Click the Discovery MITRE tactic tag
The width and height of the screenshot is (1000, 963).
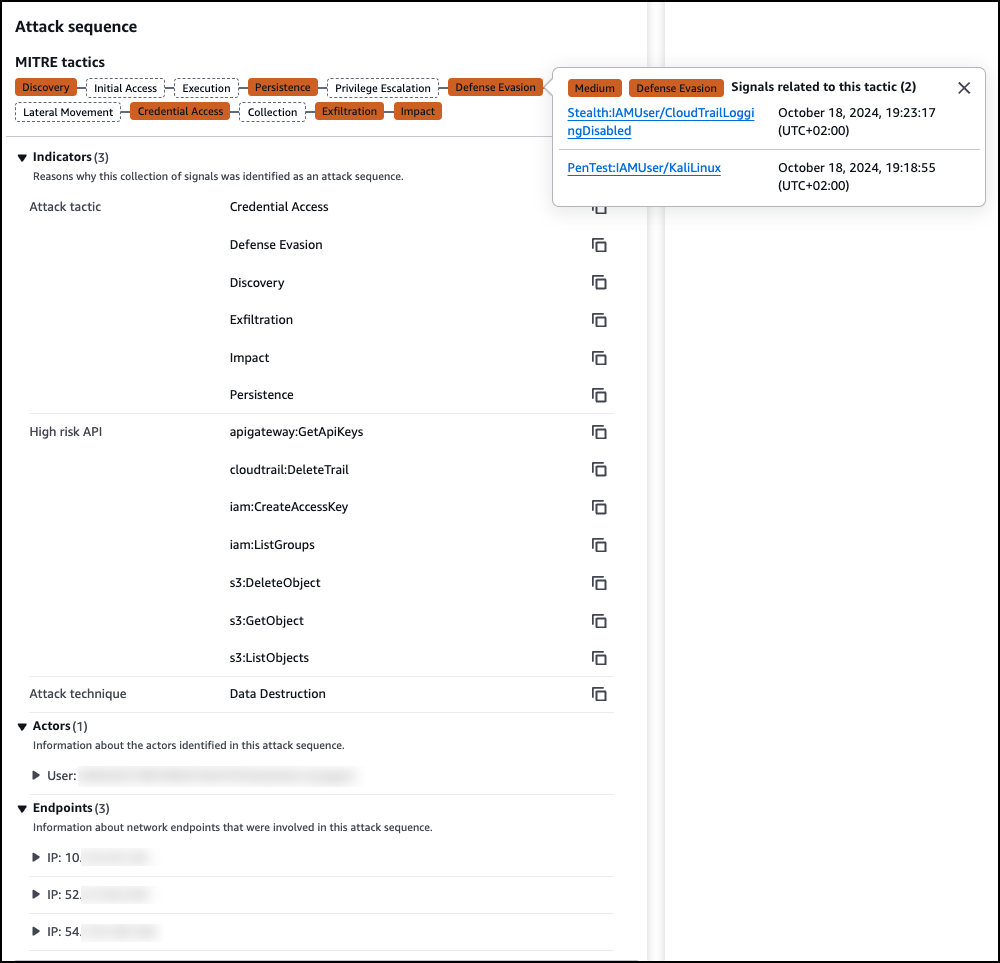pyautogui.click(x=46, y=88)
